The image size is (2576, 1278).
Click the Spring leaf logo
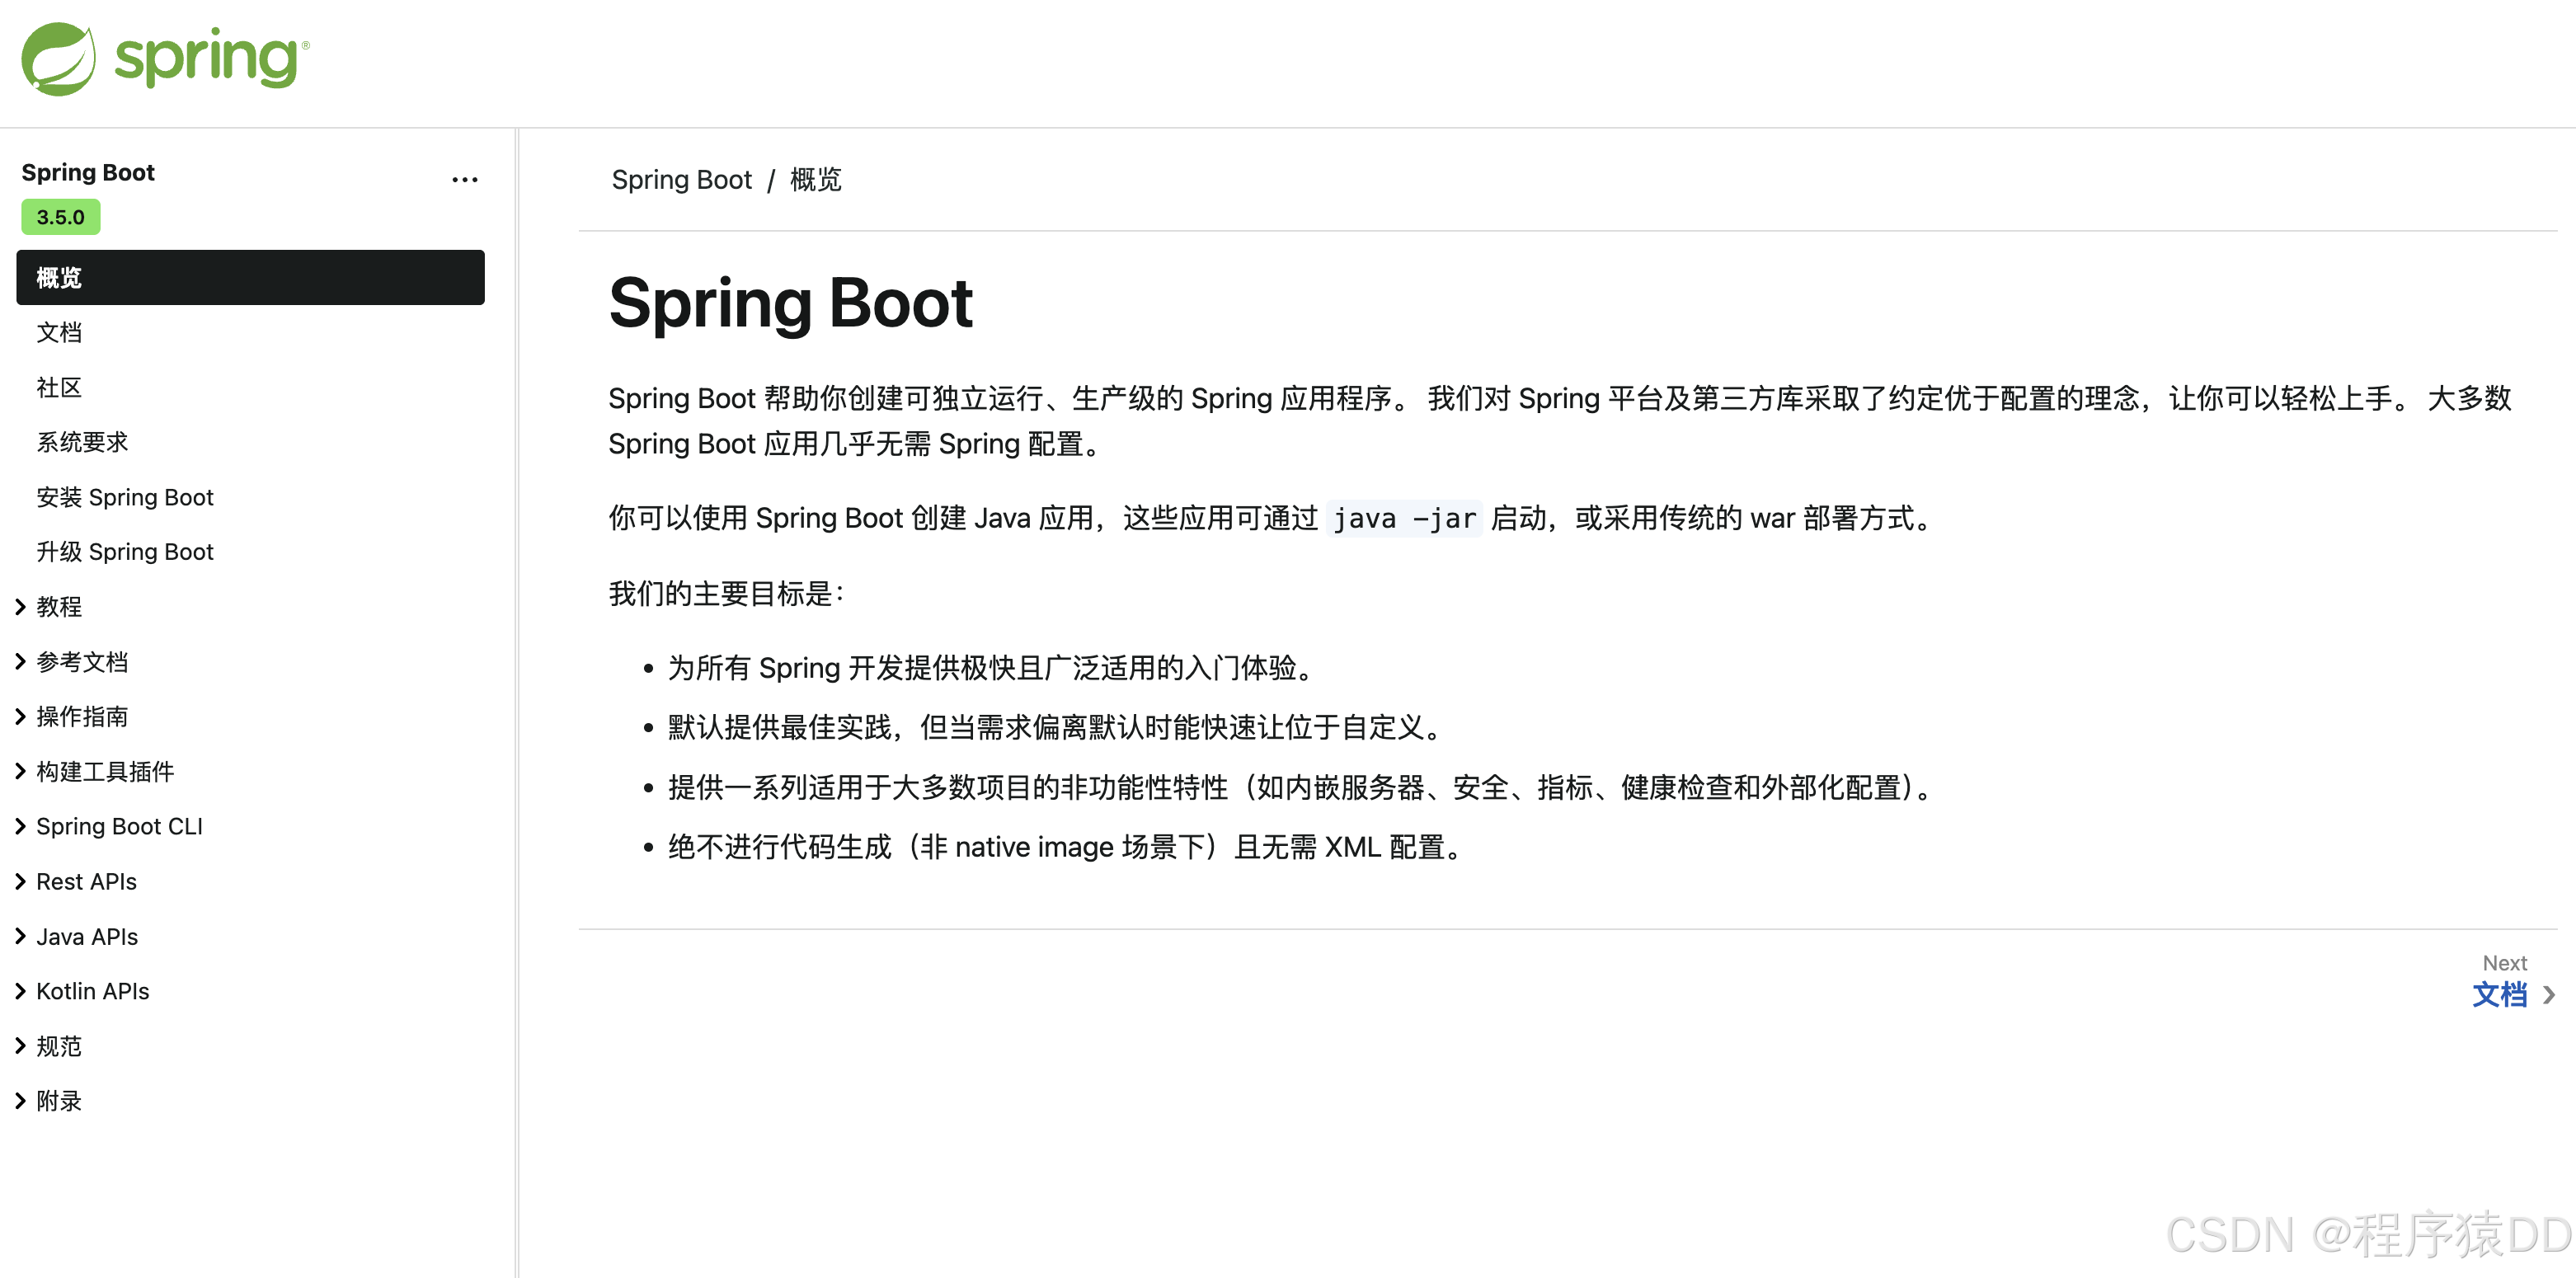pyautogui.click(x=58, y=58)
